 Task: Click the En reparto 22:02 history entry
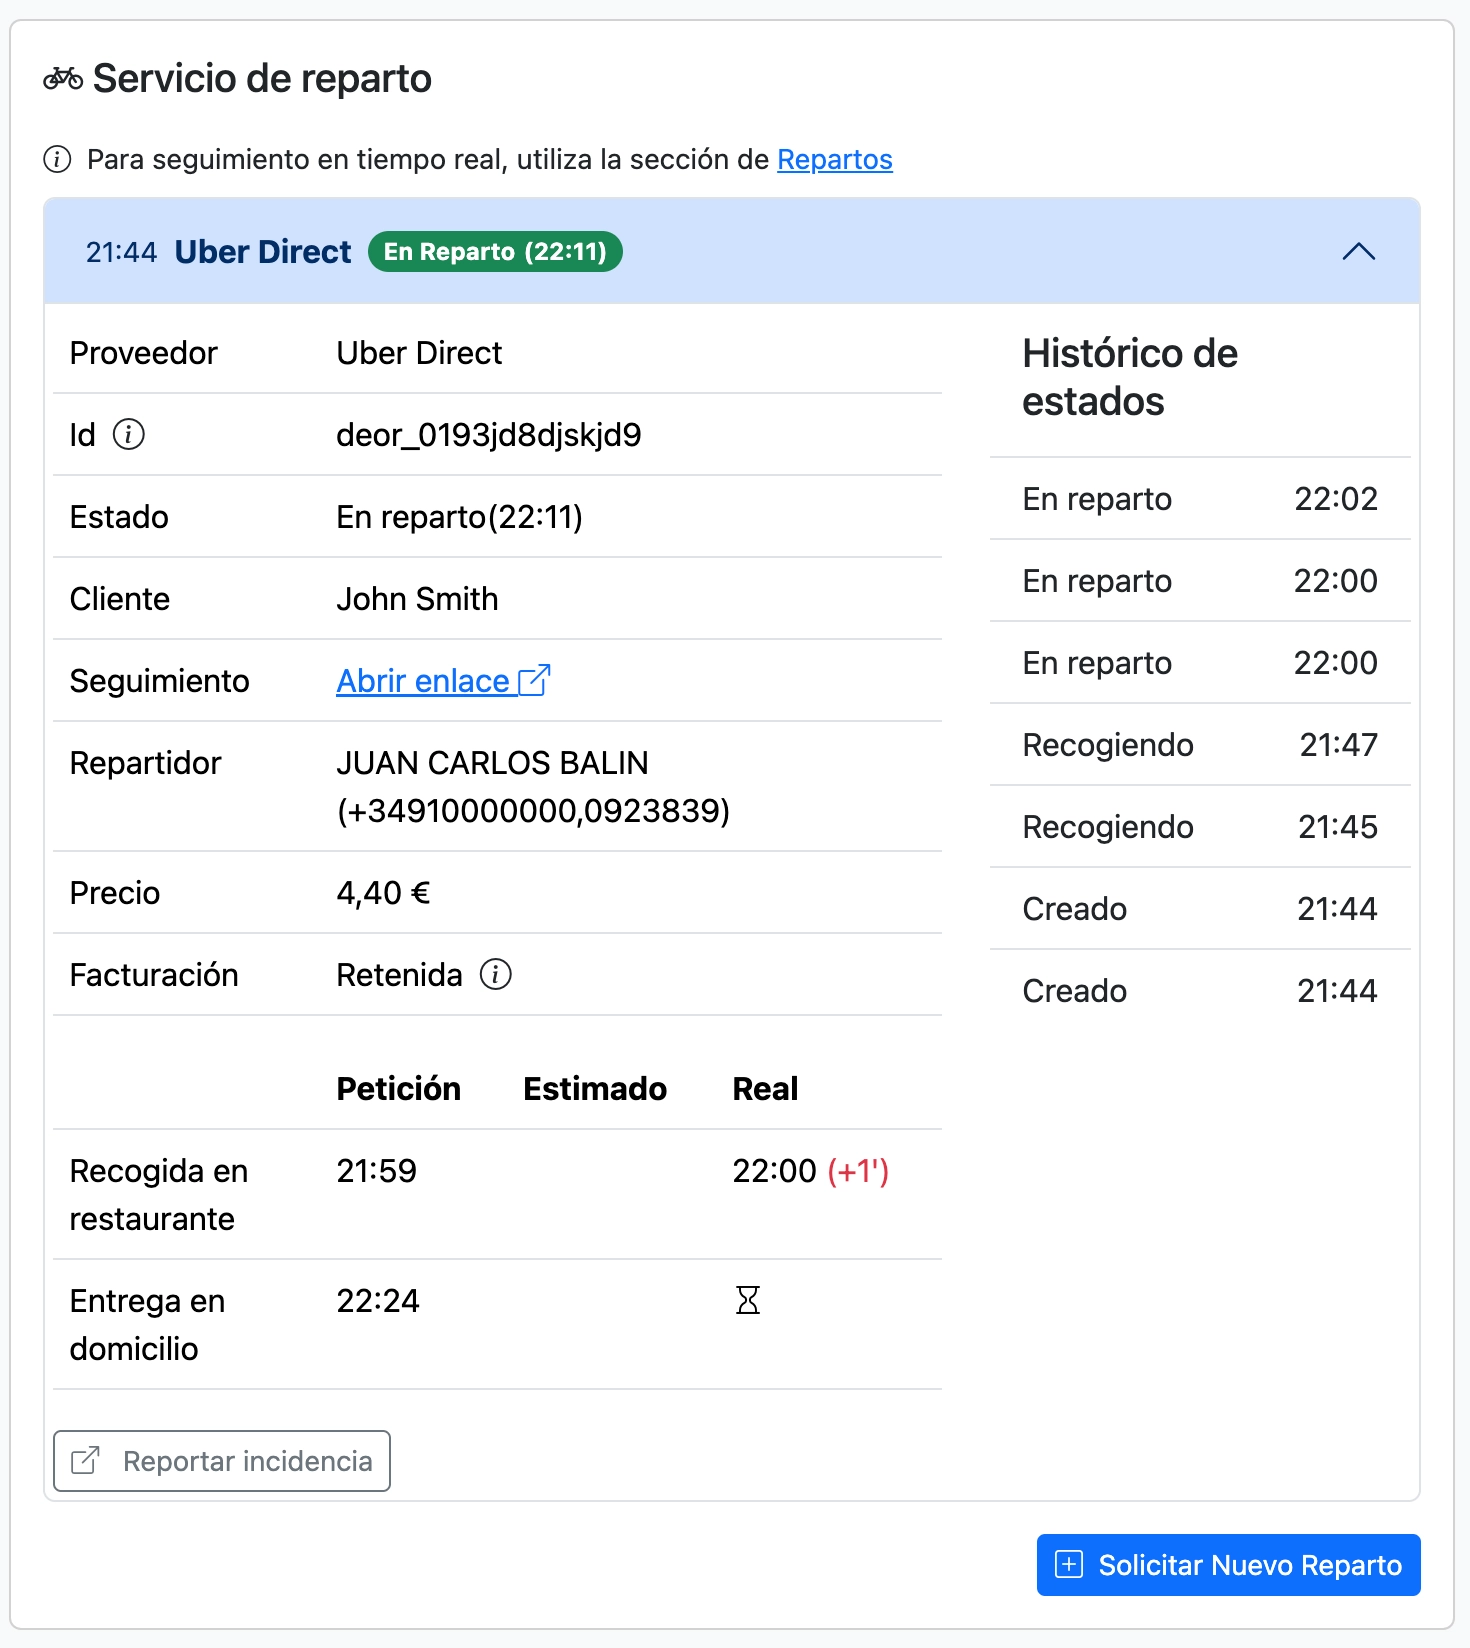[x=1200, y=499]
